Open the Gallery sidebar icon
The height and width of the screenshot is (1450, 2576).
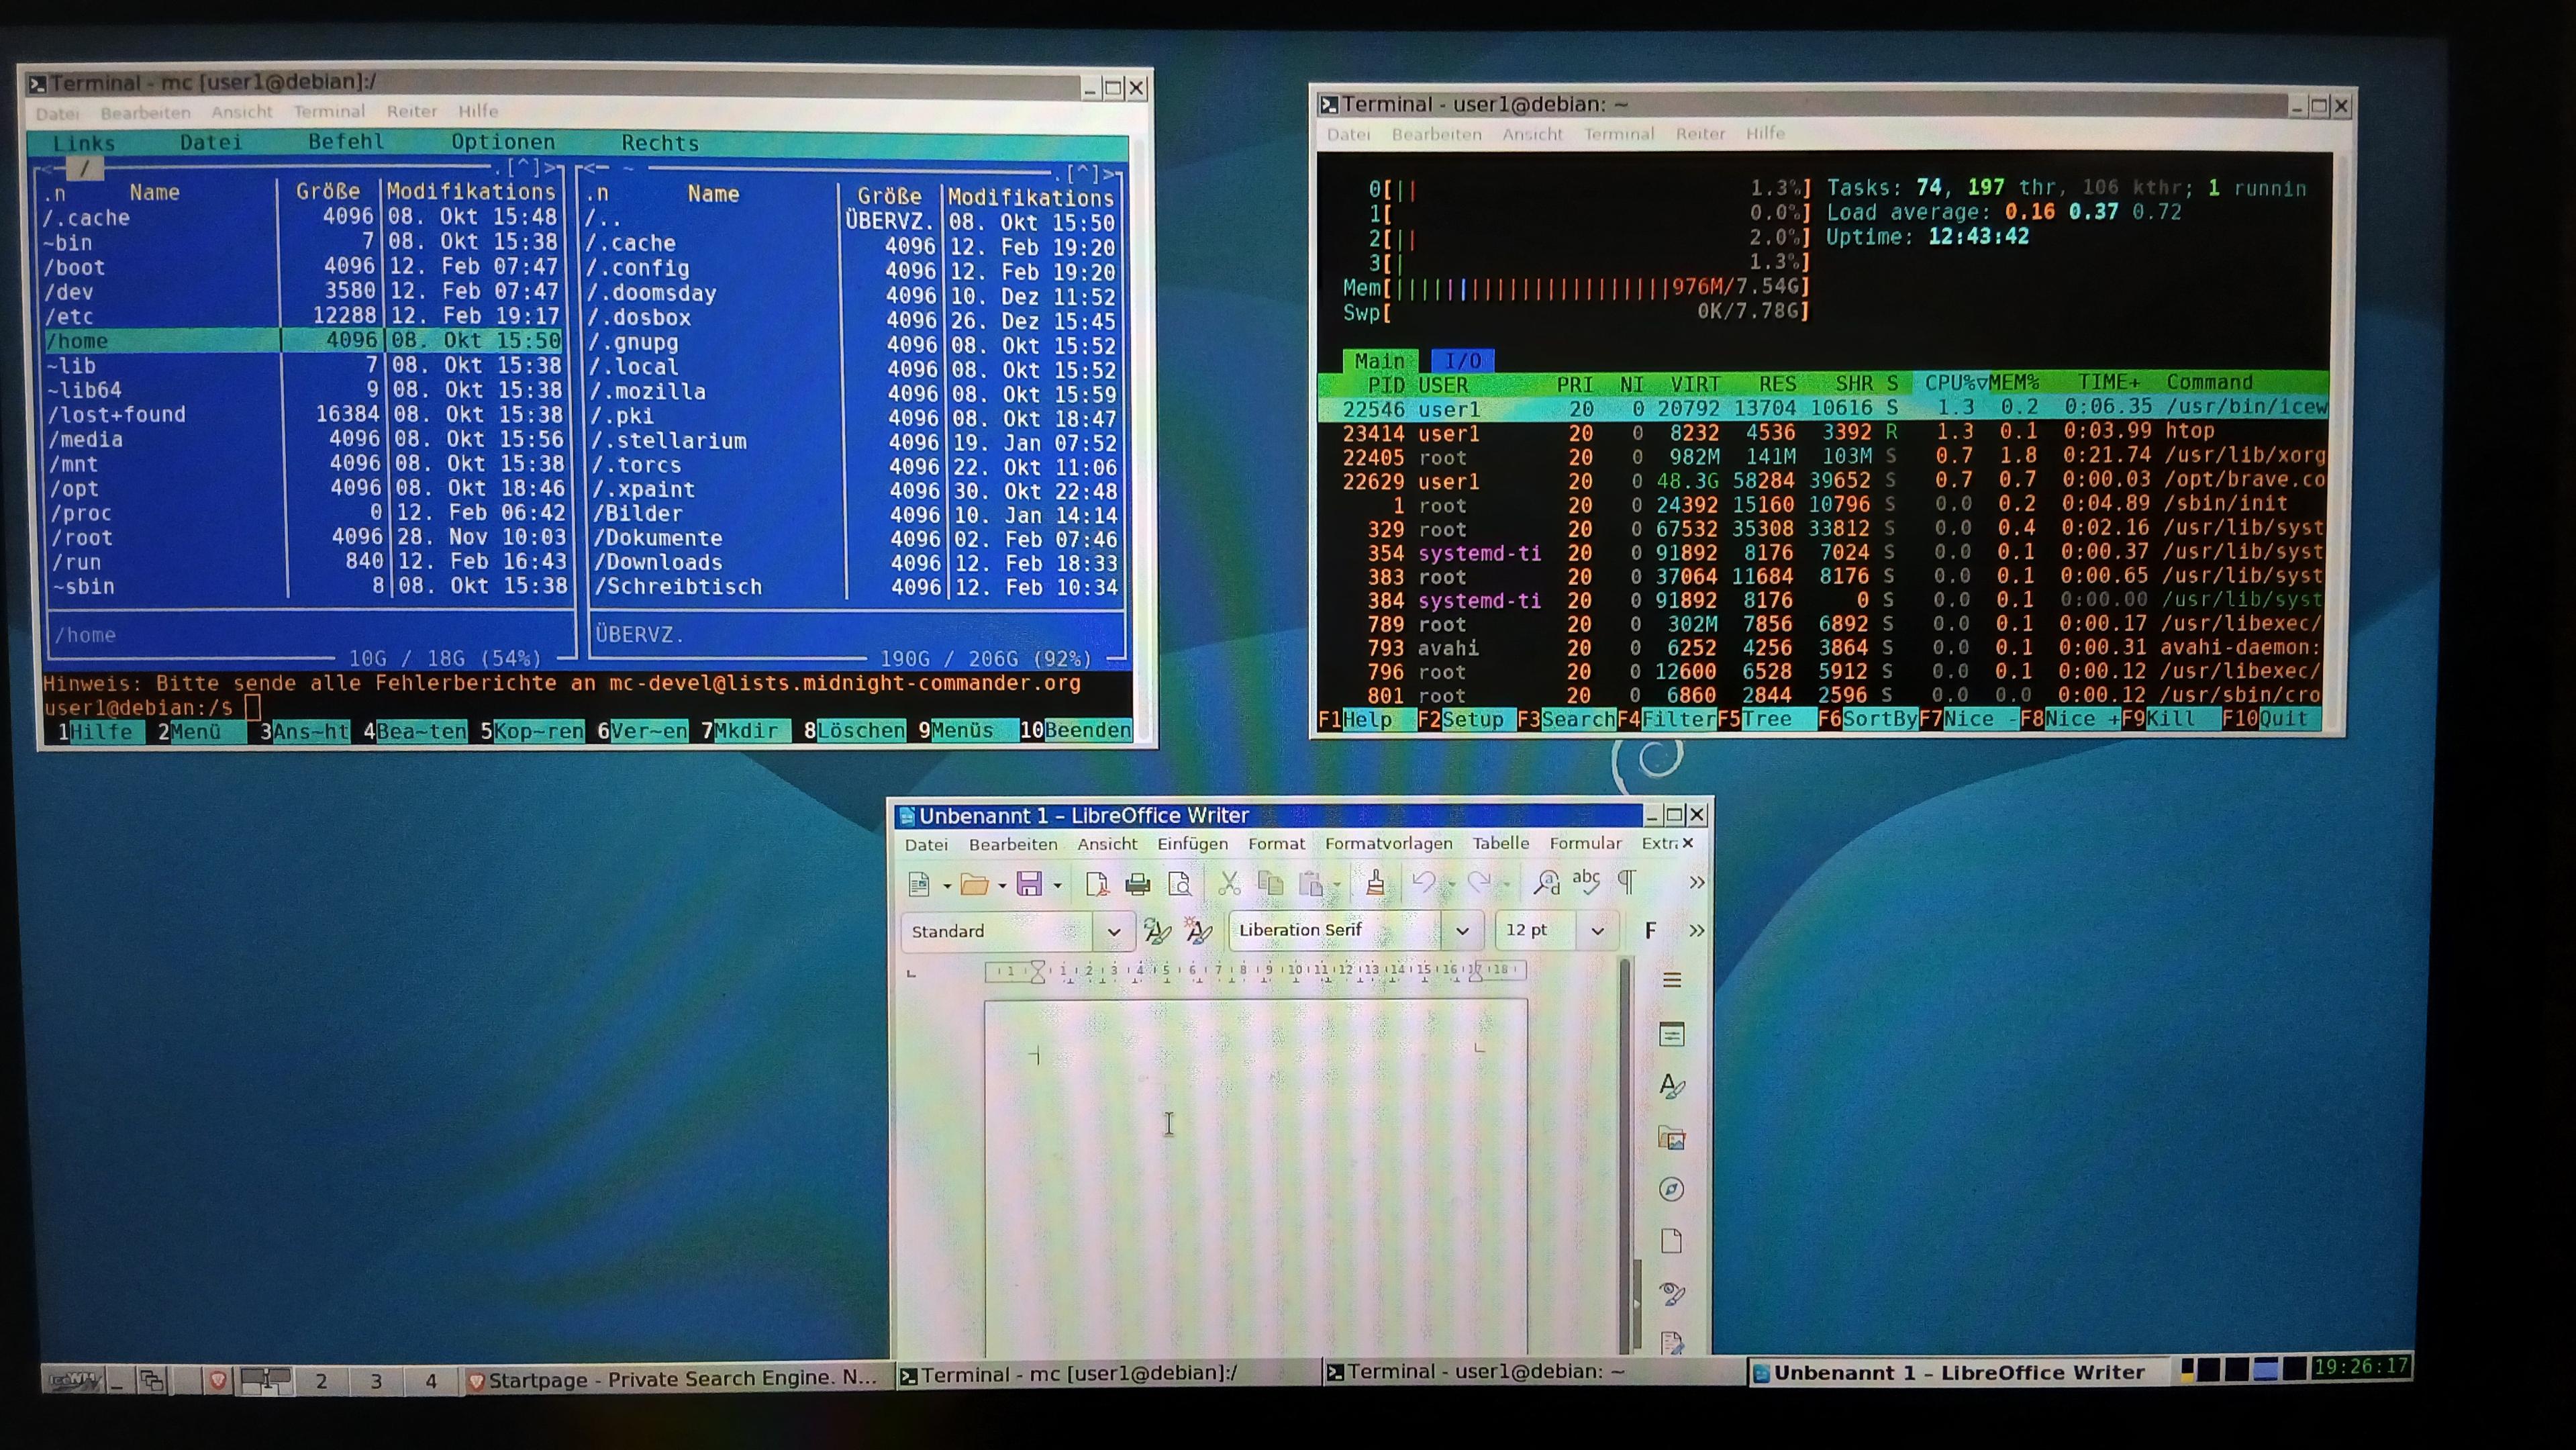(1671, 1138)
